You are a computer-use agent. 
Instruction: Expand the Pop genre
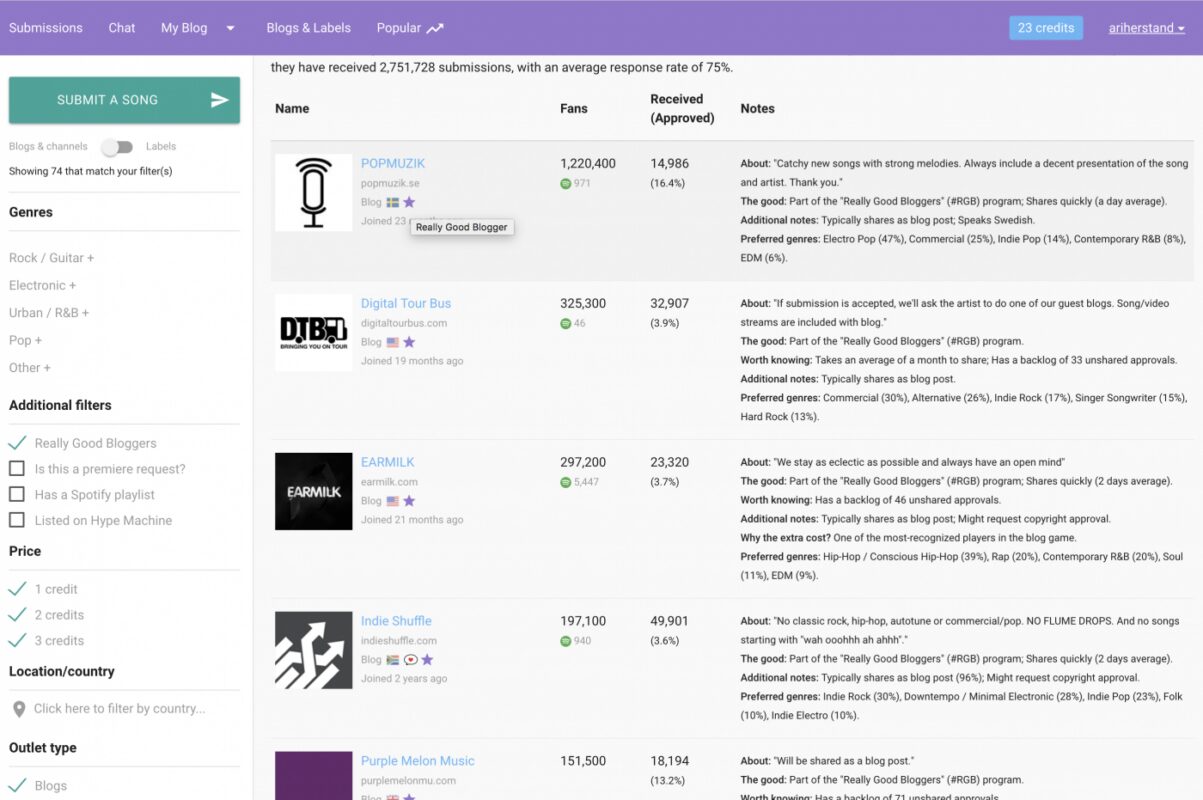click(x=25, y=340)
